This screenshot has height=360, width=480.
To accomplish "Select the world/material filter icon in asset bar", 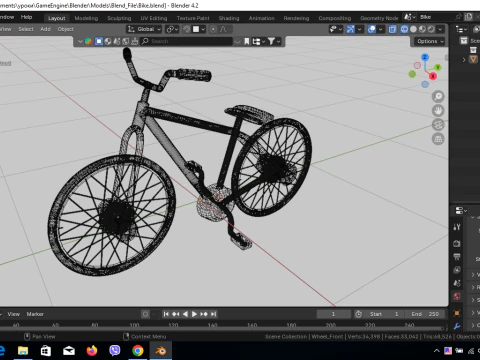I will [x=108, y=41].
